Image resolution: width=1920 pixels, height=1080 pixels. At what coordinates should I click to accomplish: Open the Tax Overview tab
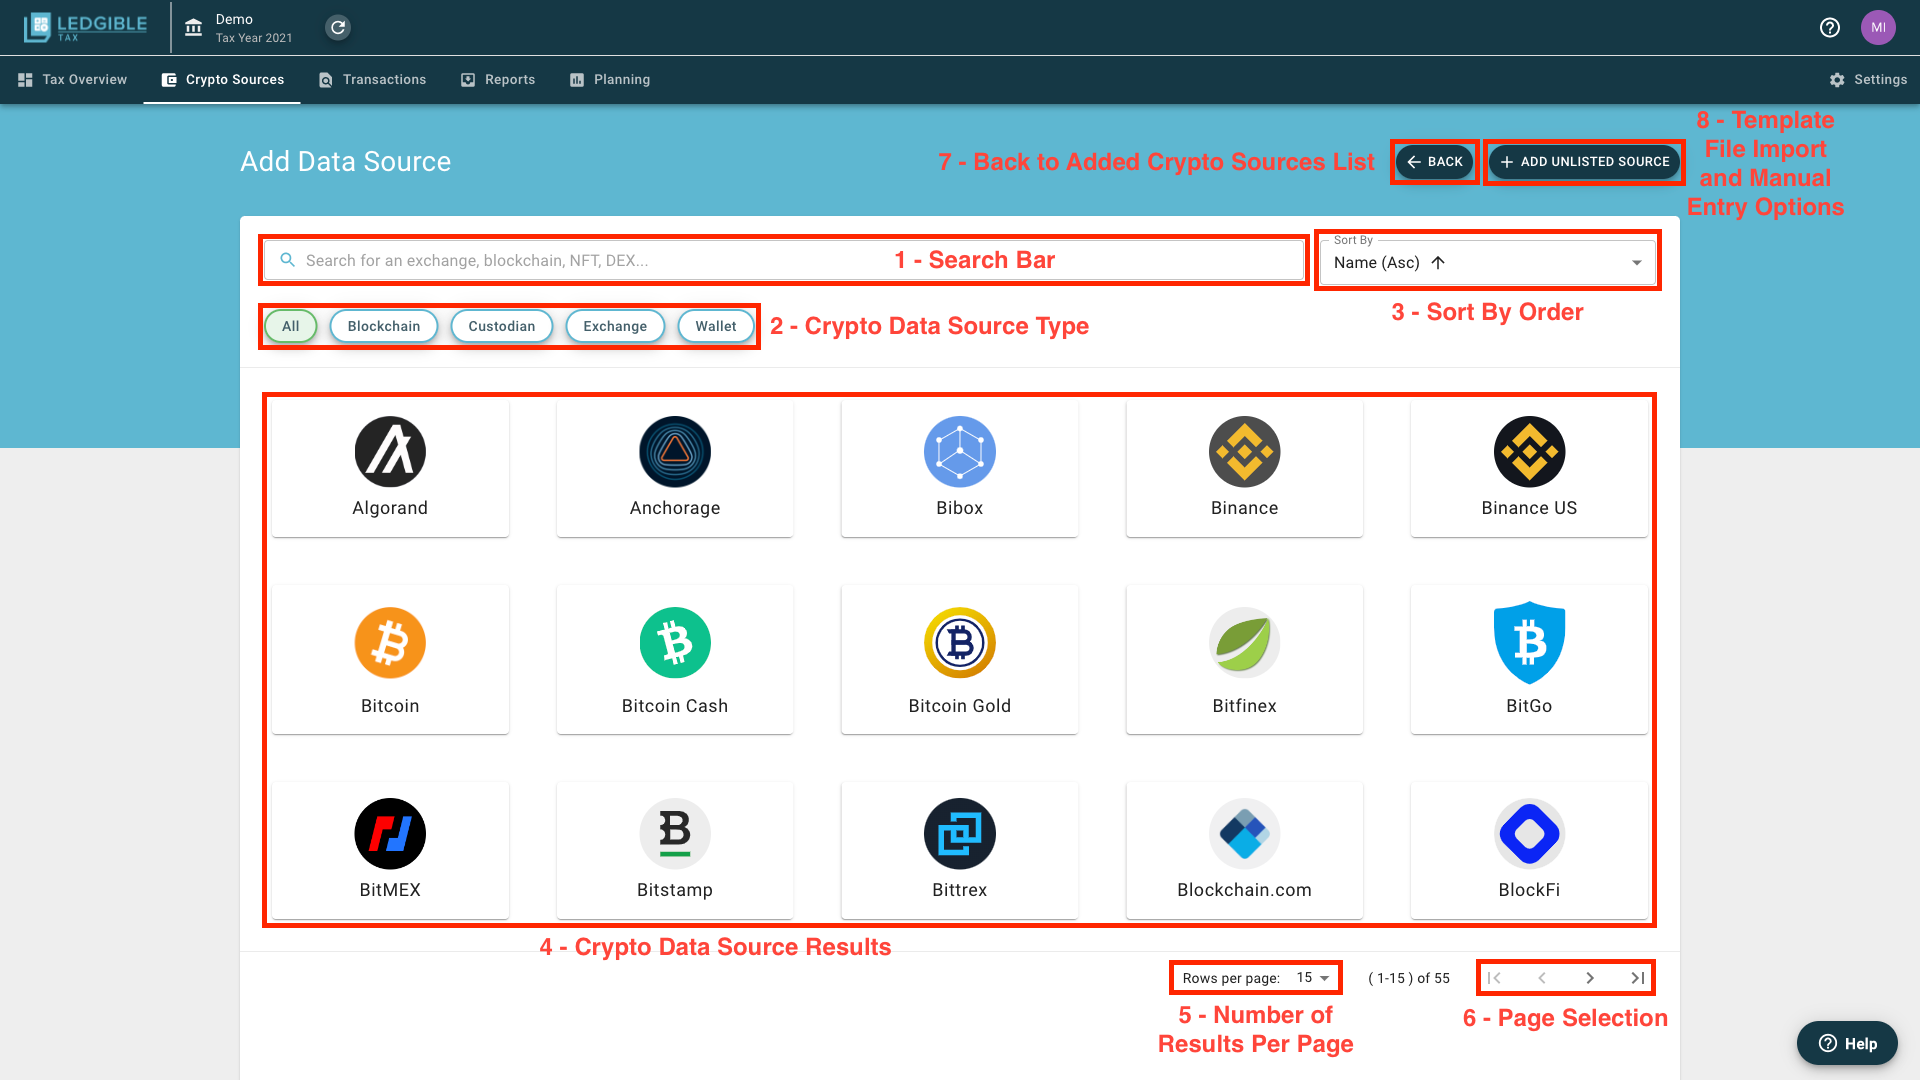pyautogui.click(x=72, y=80)
